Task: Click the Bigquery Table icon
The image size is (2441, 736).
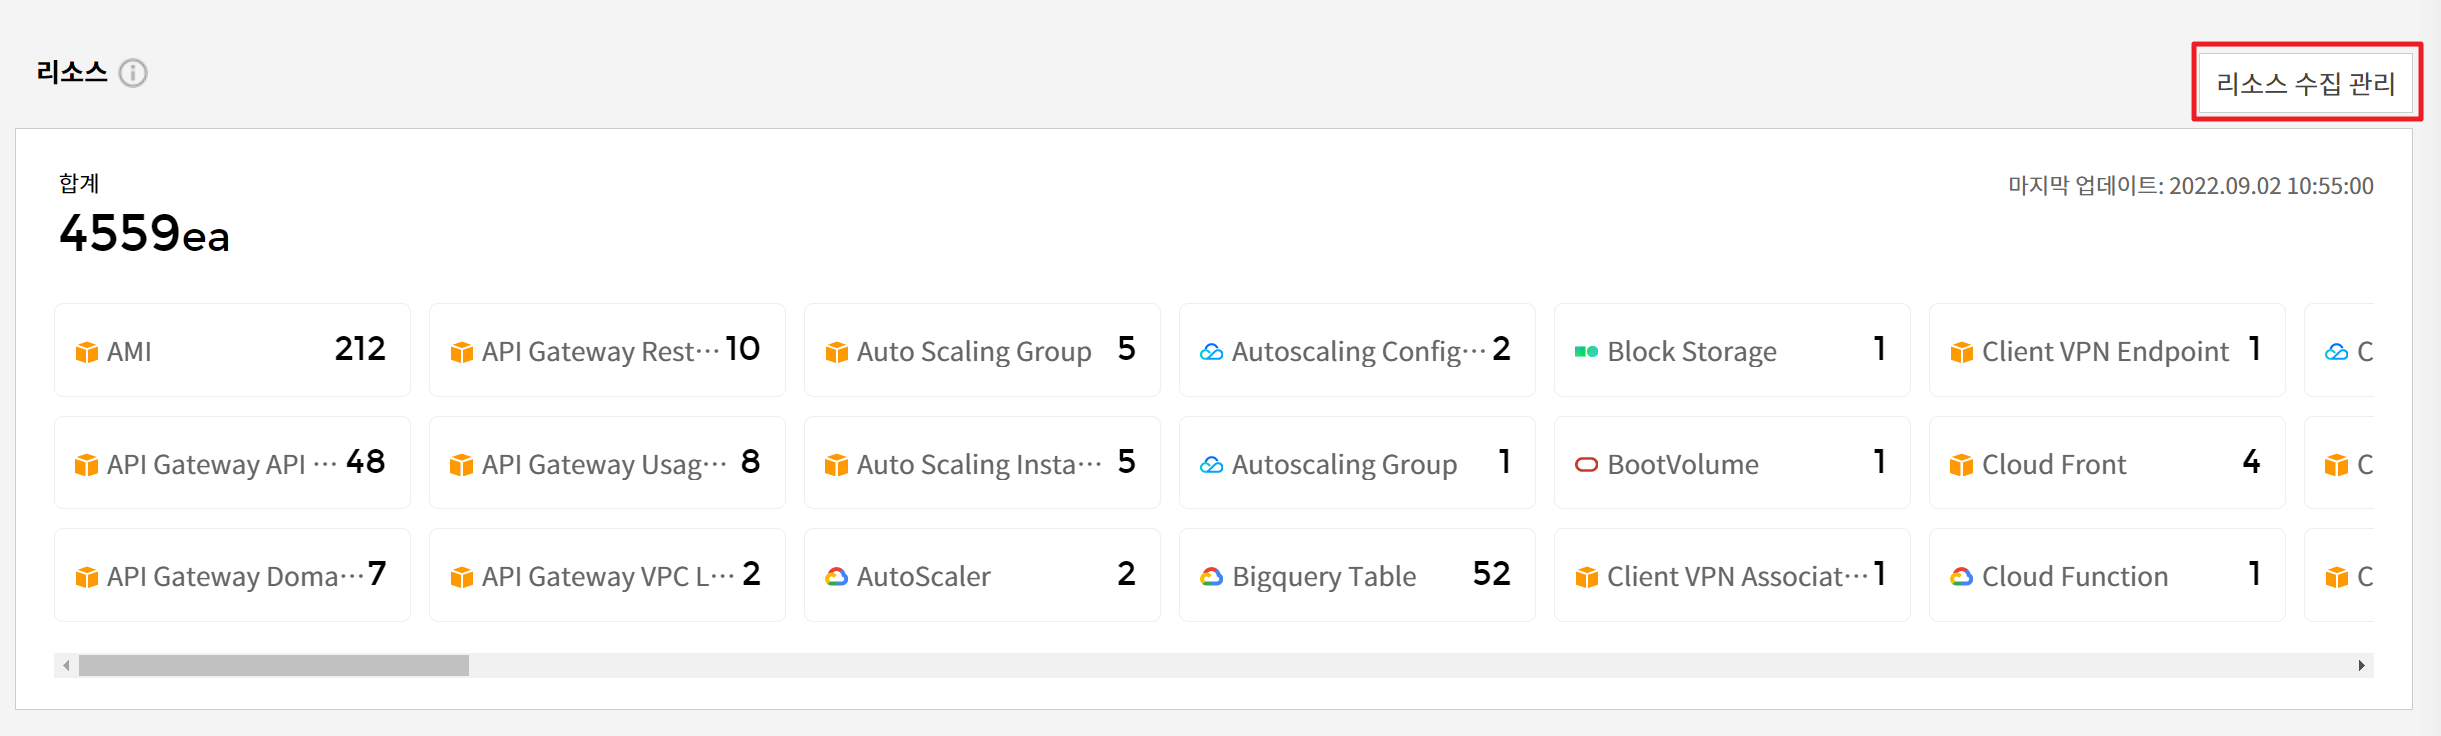Action: (1211, 577)
